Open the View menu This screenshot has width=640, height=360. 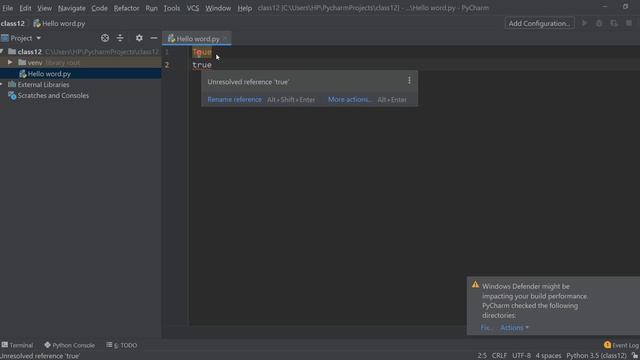tap(44, 8)
